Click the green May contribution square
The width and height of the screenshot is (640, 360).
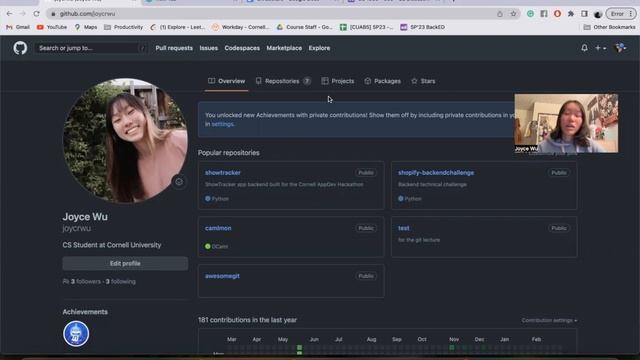coord(299,347)
